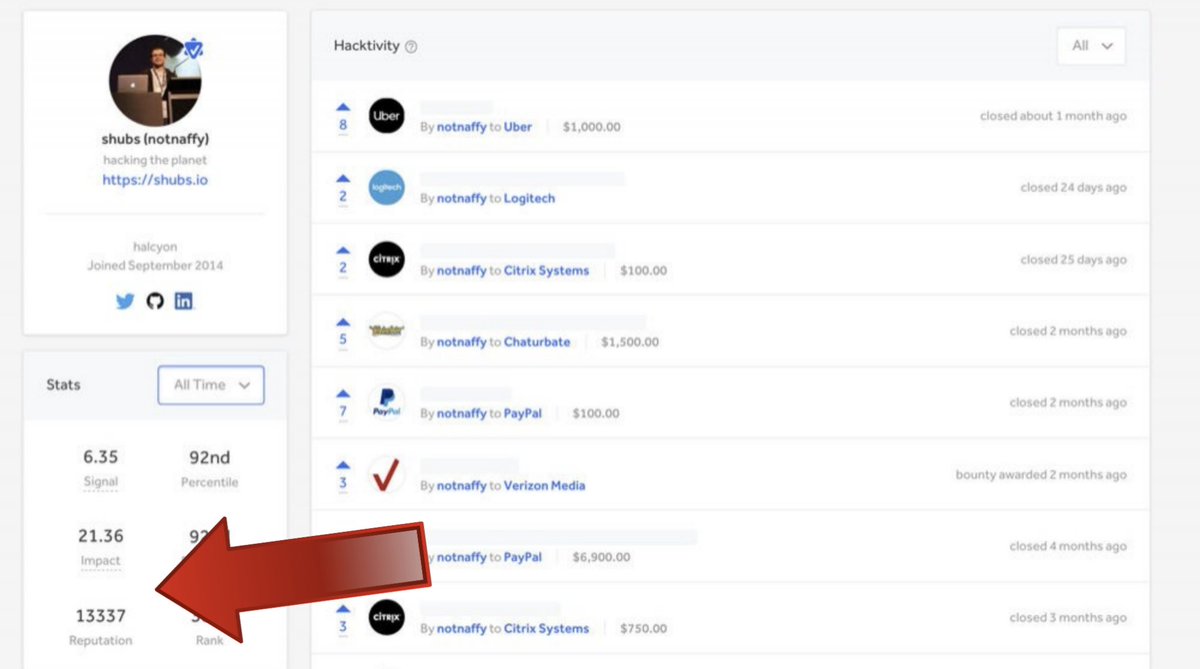Click the Logitech company logo
Image resolution: width=1200 pixels, height=669 pixels.
click(x=386, y=188)
